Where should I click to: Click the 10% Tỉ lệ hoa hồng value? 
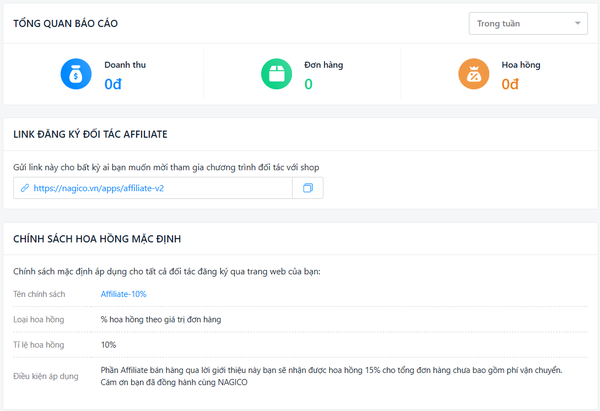pos(109,345)
